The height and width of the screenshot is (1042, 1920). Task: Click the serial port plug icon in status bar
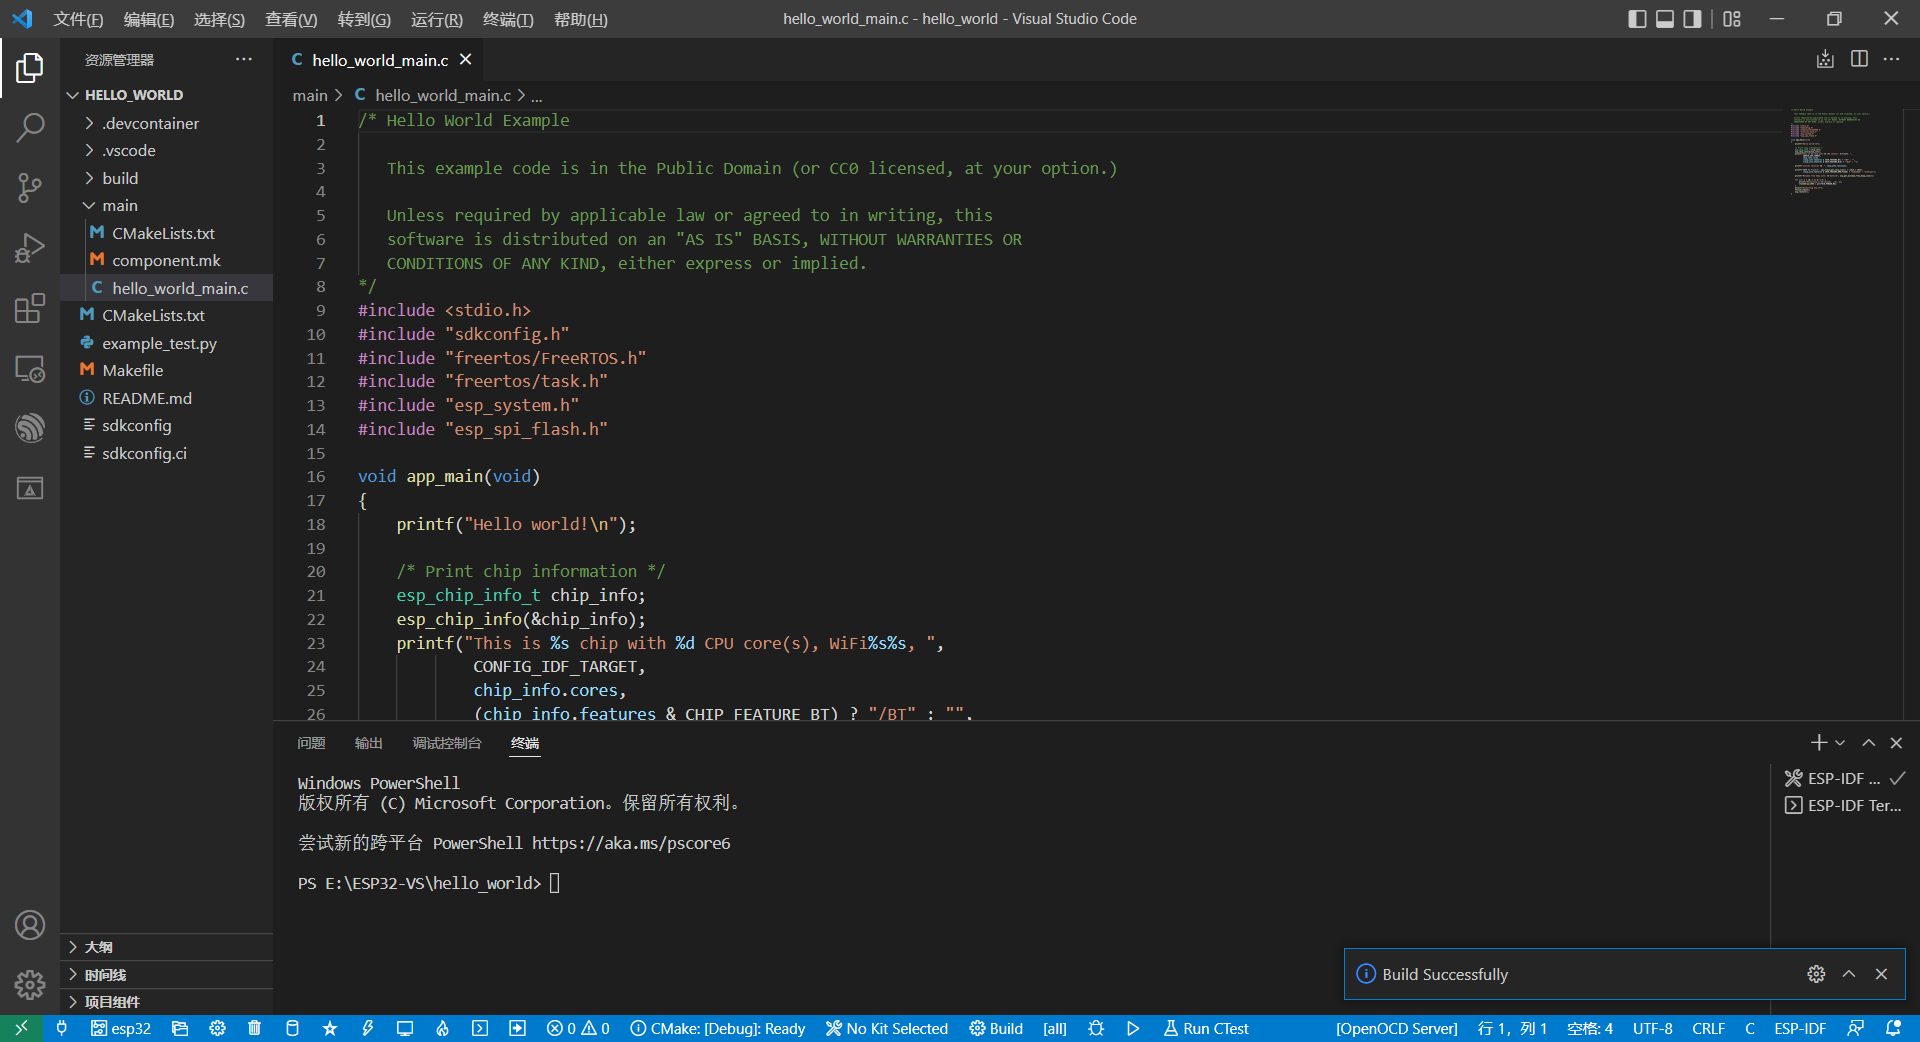(61, 1028)
